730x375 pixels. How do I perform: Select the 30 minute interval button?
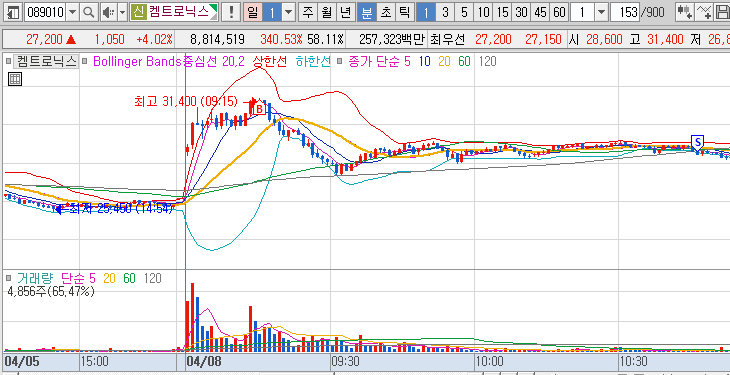point(521,13)
